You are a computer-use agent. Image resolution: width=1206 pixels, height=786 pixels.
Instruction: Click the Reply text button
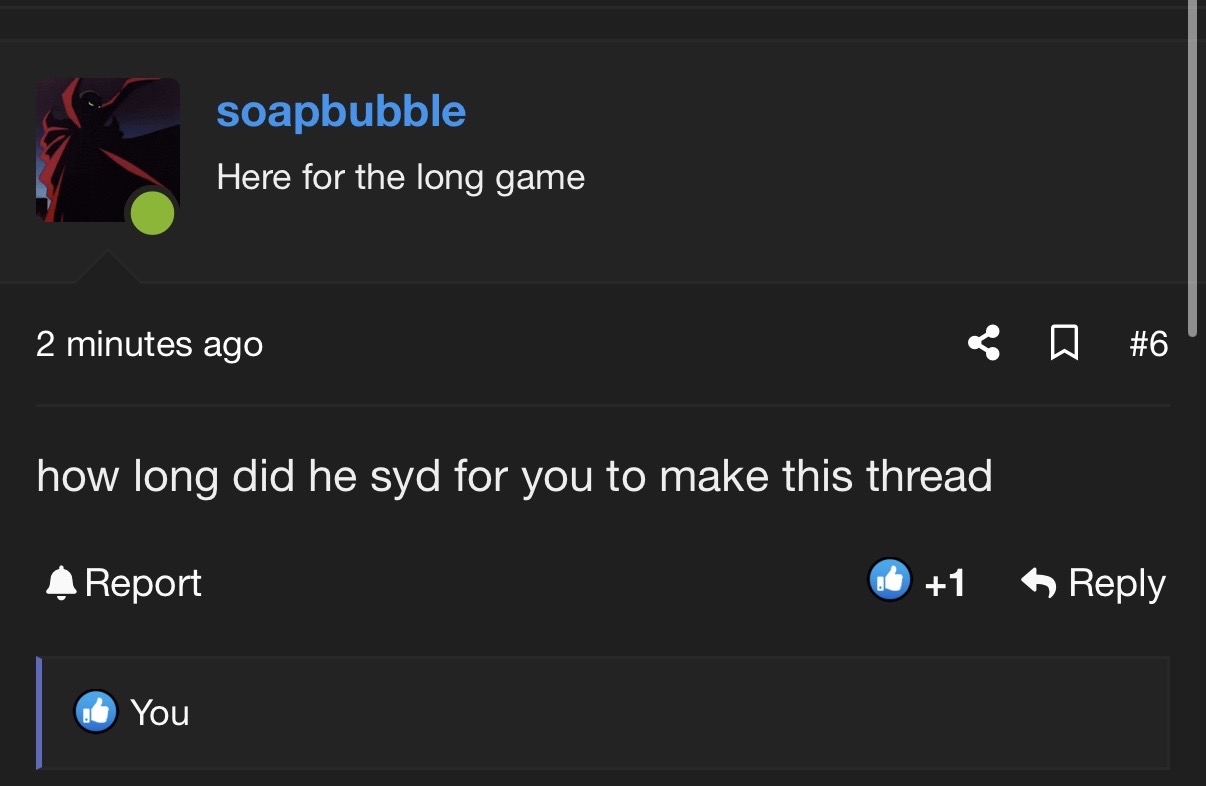[1117, 583]
